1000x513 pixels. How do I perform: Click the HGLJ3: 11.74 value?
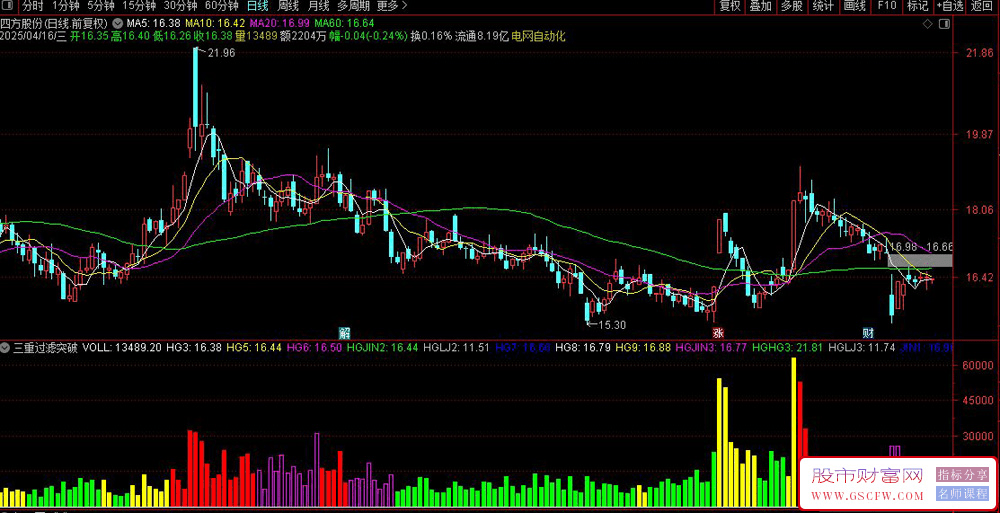pyautogui.click(x=861, y=348)
